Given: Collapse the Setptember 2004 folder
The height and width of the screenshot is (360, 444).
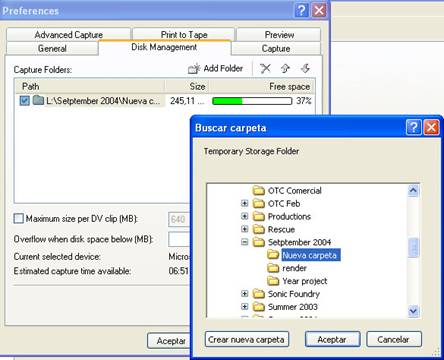Looking at the screenshot, I should click(x=245, y=242).
